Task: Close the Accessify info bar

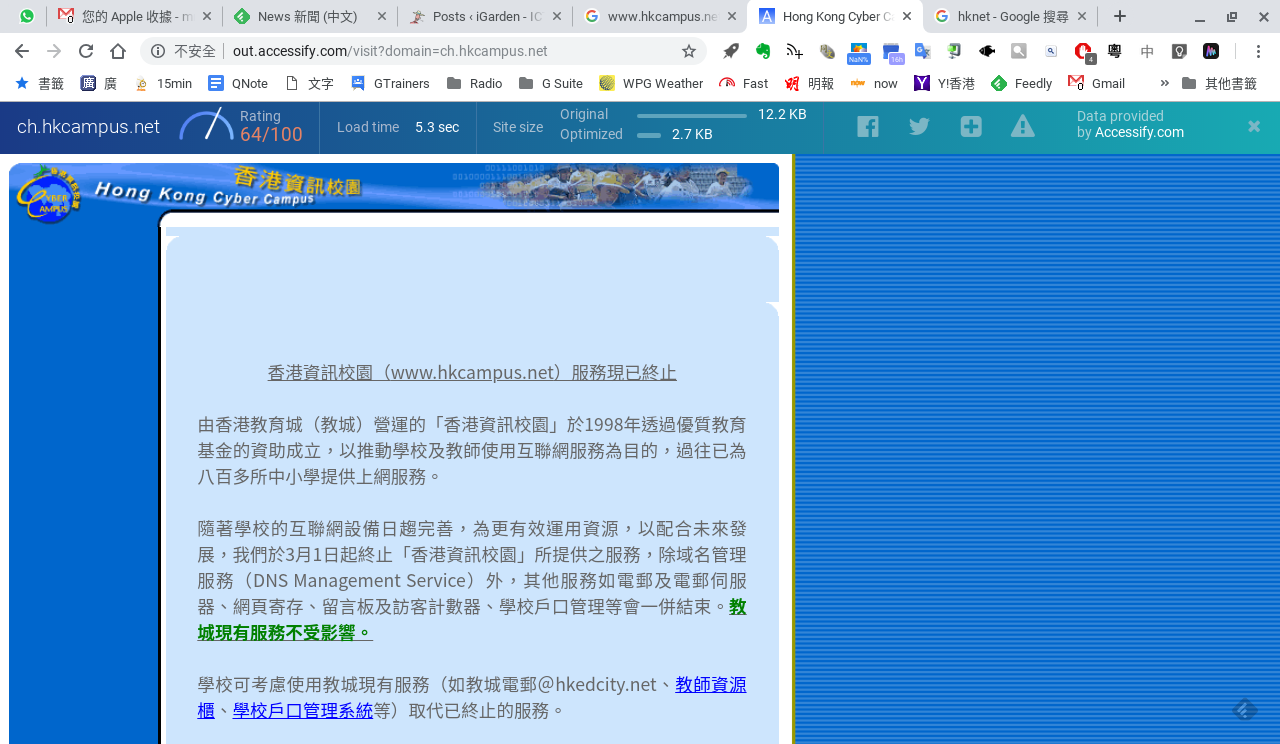Action: tap(1254, 126)
